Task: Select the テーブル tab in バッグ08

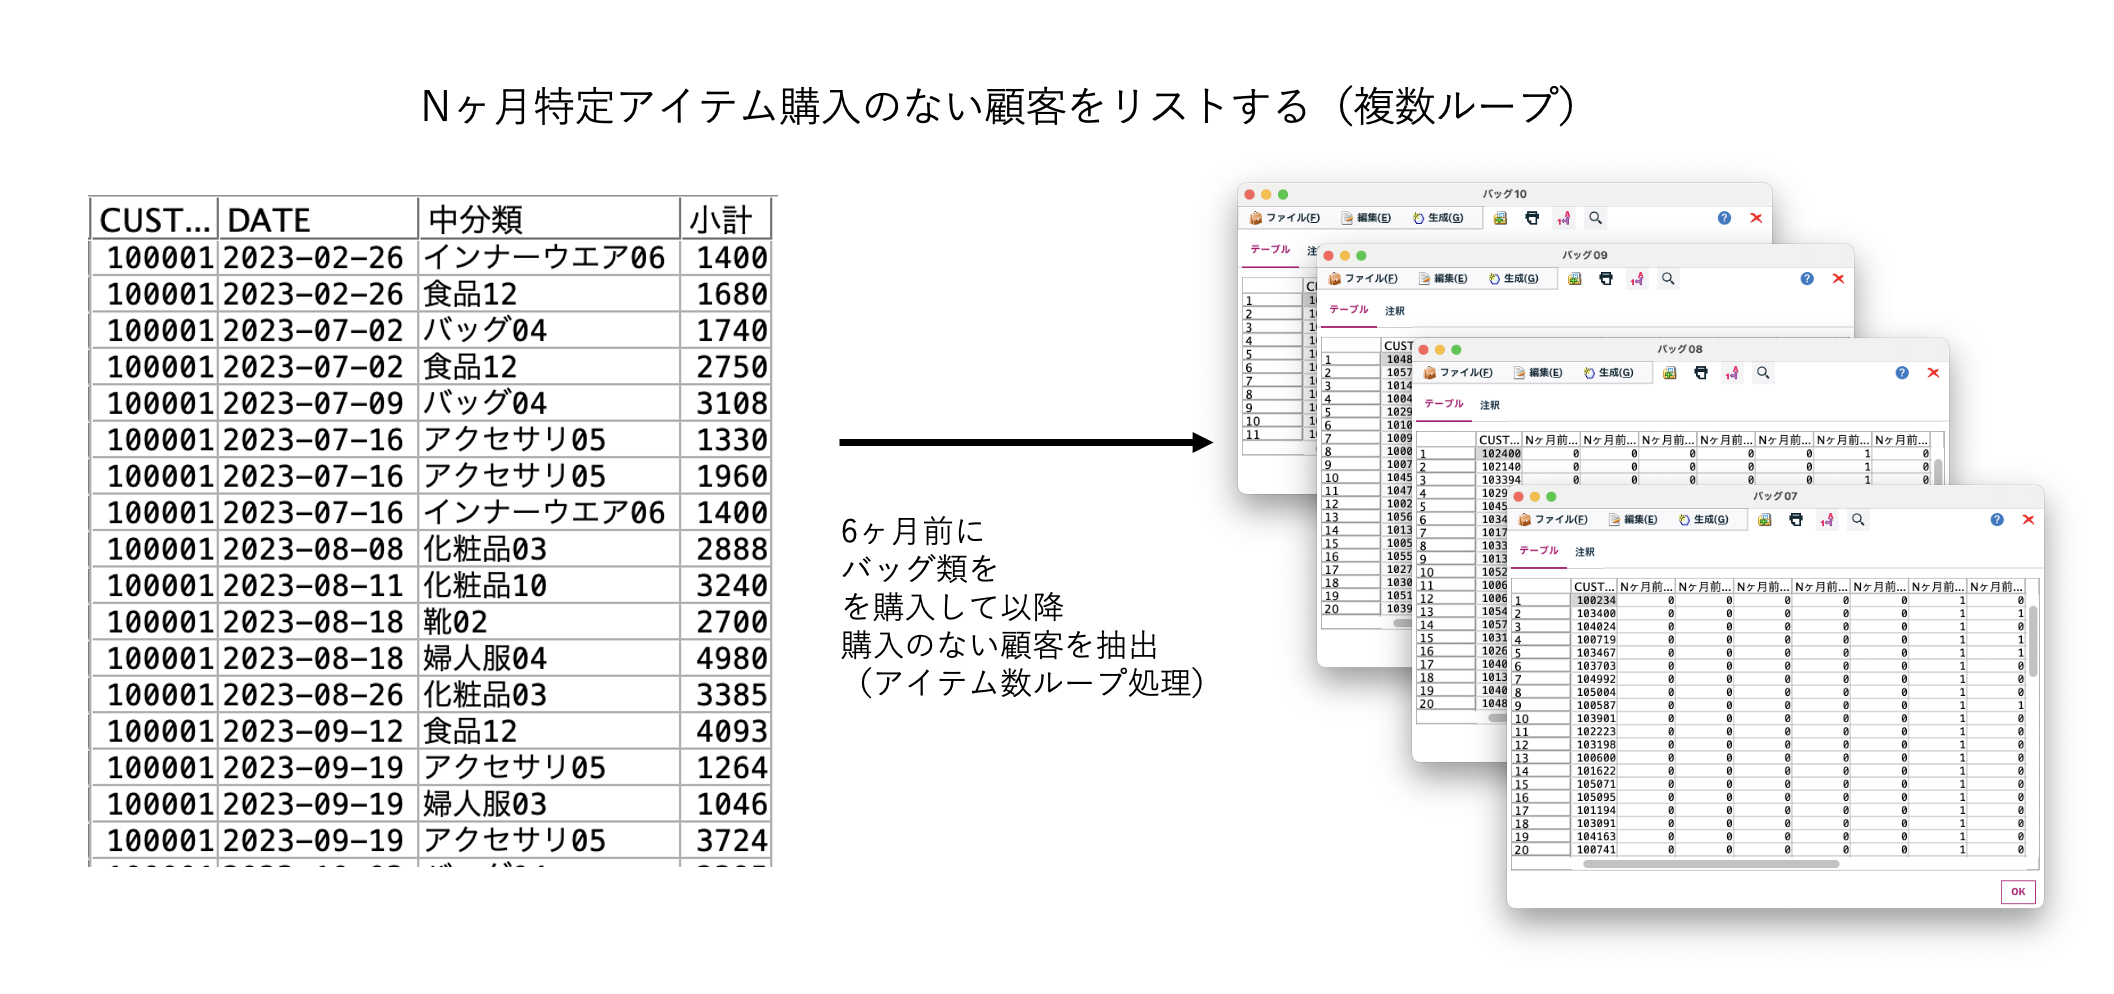Action: pos(1444,402)
